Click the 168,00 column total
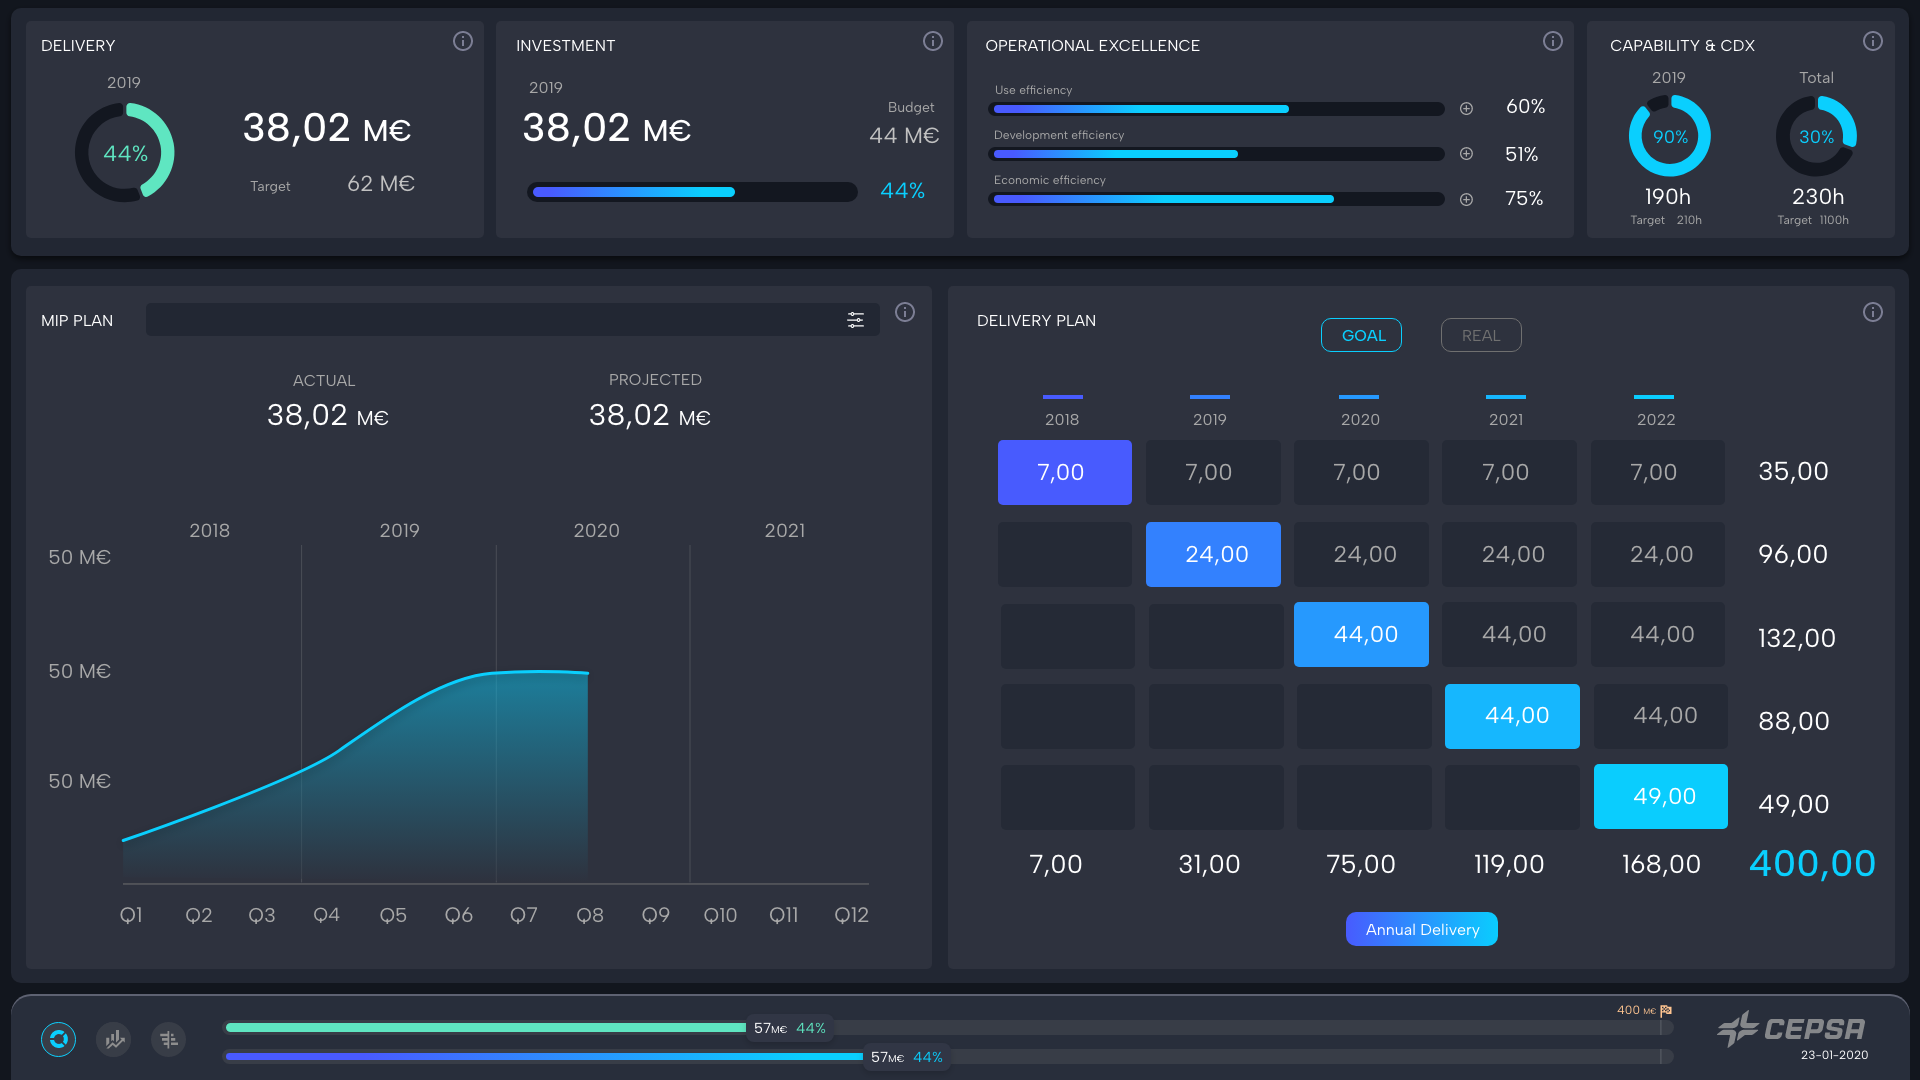Viewport: 1920px width, 1080px height. point(1661,864)
